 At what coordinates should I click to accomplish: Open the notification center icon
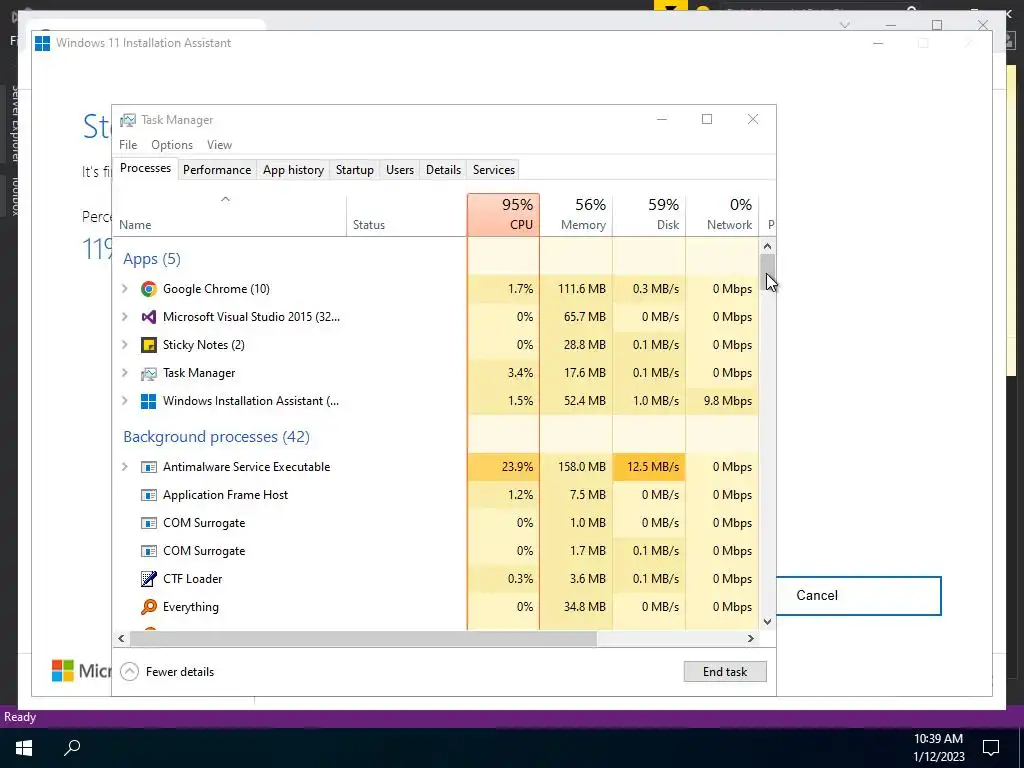coord(991,747)
